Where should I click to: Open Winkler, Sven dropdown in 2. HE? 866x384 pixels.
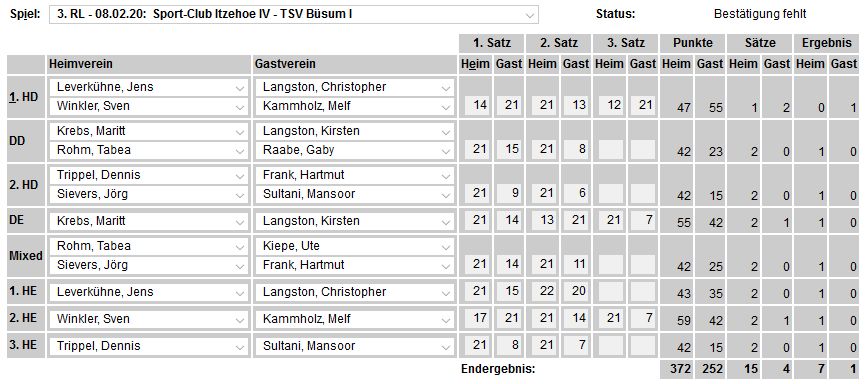coord(148,319)
